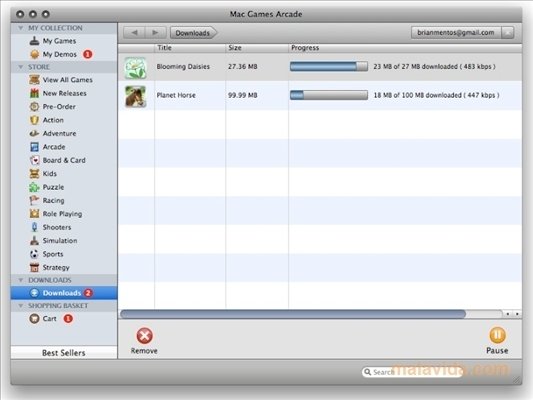Image resolution: width=533 pixels, height=400 pixels.
Task: Click the scrollbar left arrow
Action: pyautogui.click(x=508, y=314)
